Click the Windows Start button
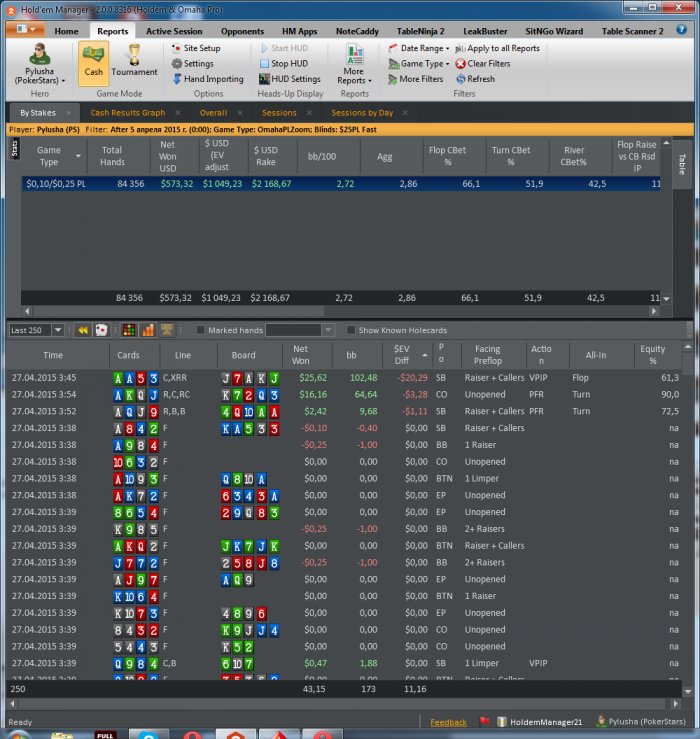The width and height of the screenshot is (700, 739). pyautogui.click(x=18, y=735)
